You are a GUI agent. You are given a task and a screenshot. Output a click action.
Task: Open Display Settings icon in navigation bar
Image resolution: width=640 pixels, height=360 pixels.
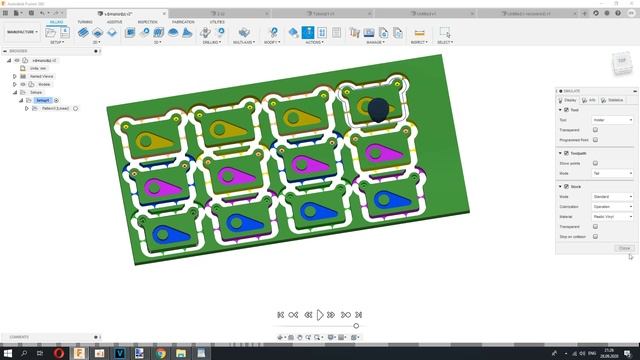coord(331,338)
